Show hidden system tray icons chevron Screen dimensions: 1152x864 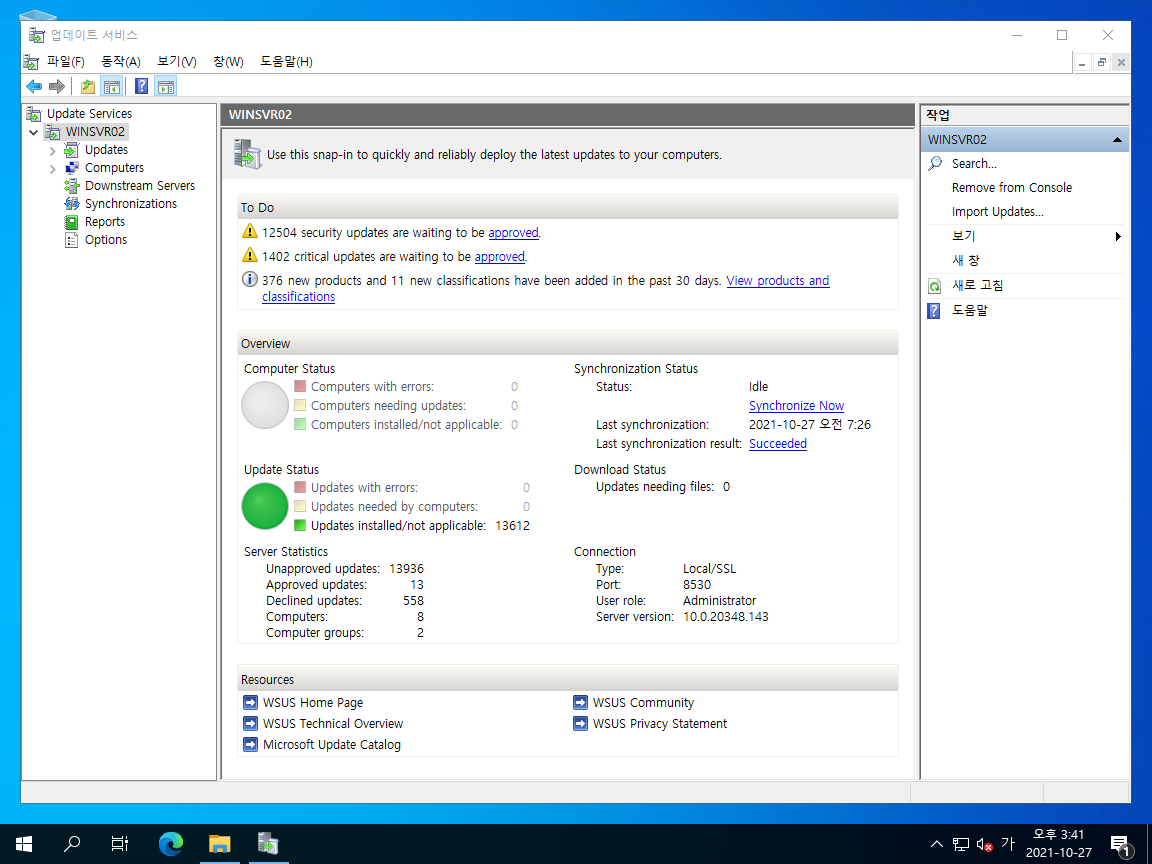point(936,844)
